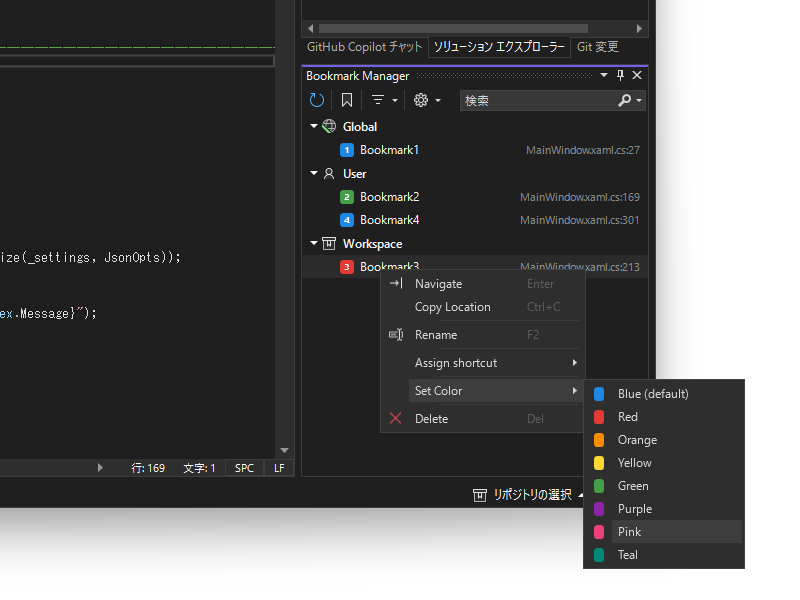Select Navigate in the context menu
Viewport: 800px width, 600px height.
point(440,283)
